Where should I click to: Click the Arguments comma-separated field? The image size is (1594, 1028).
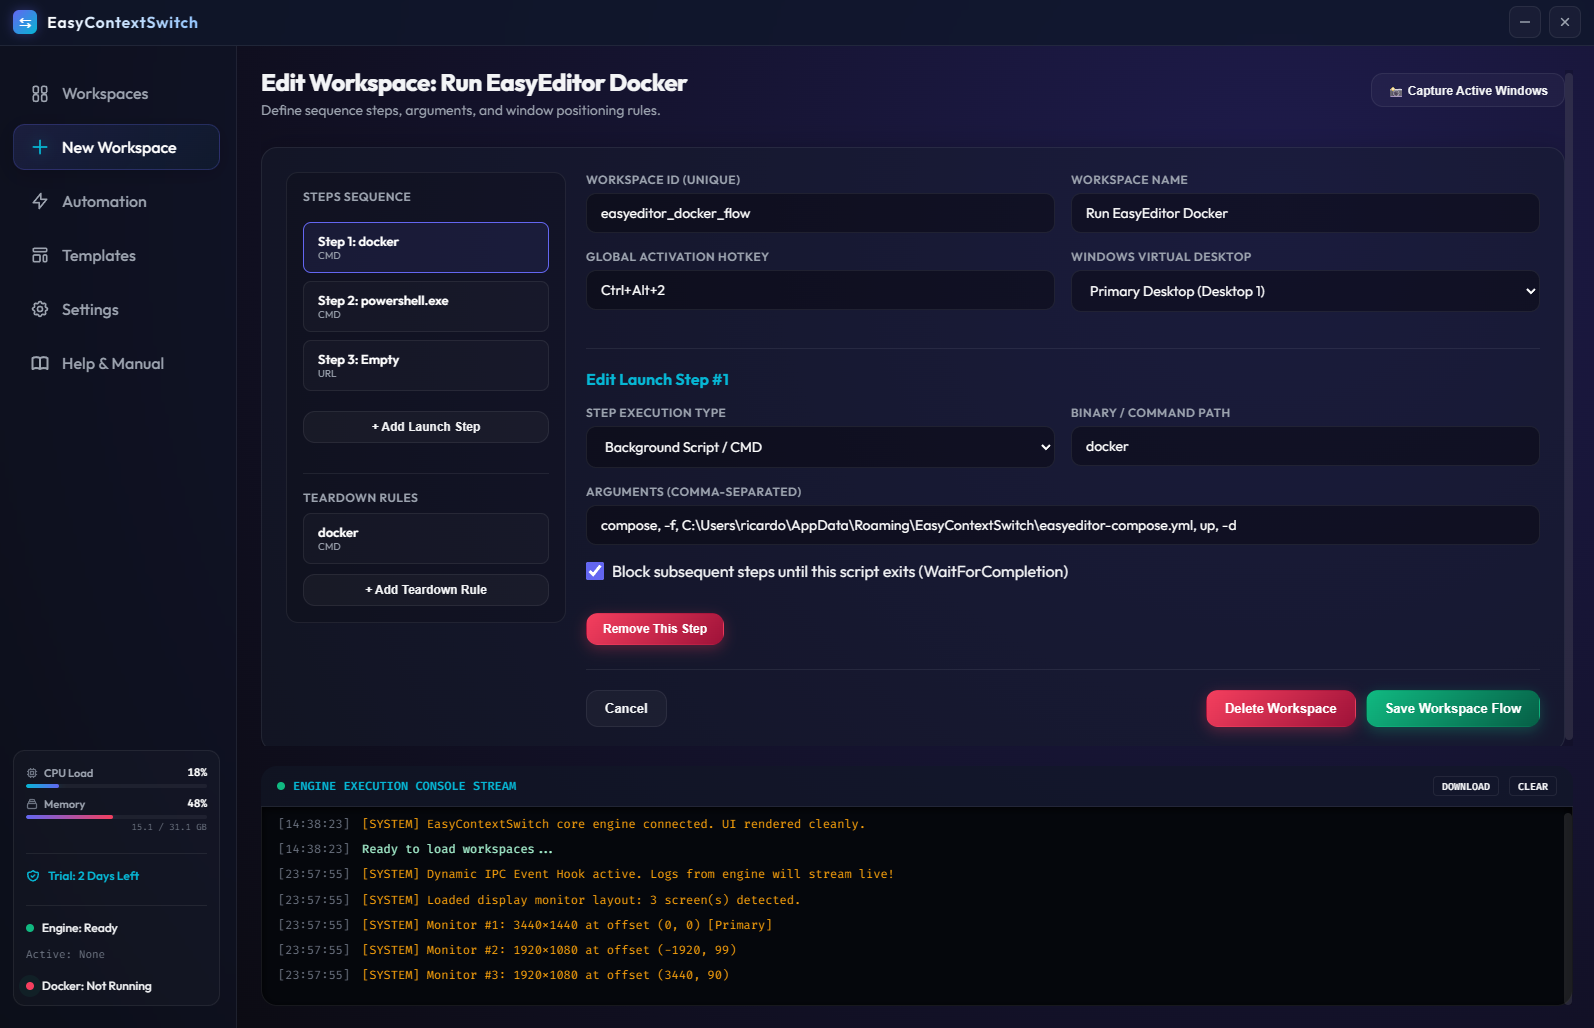(x=1063, y=525)
